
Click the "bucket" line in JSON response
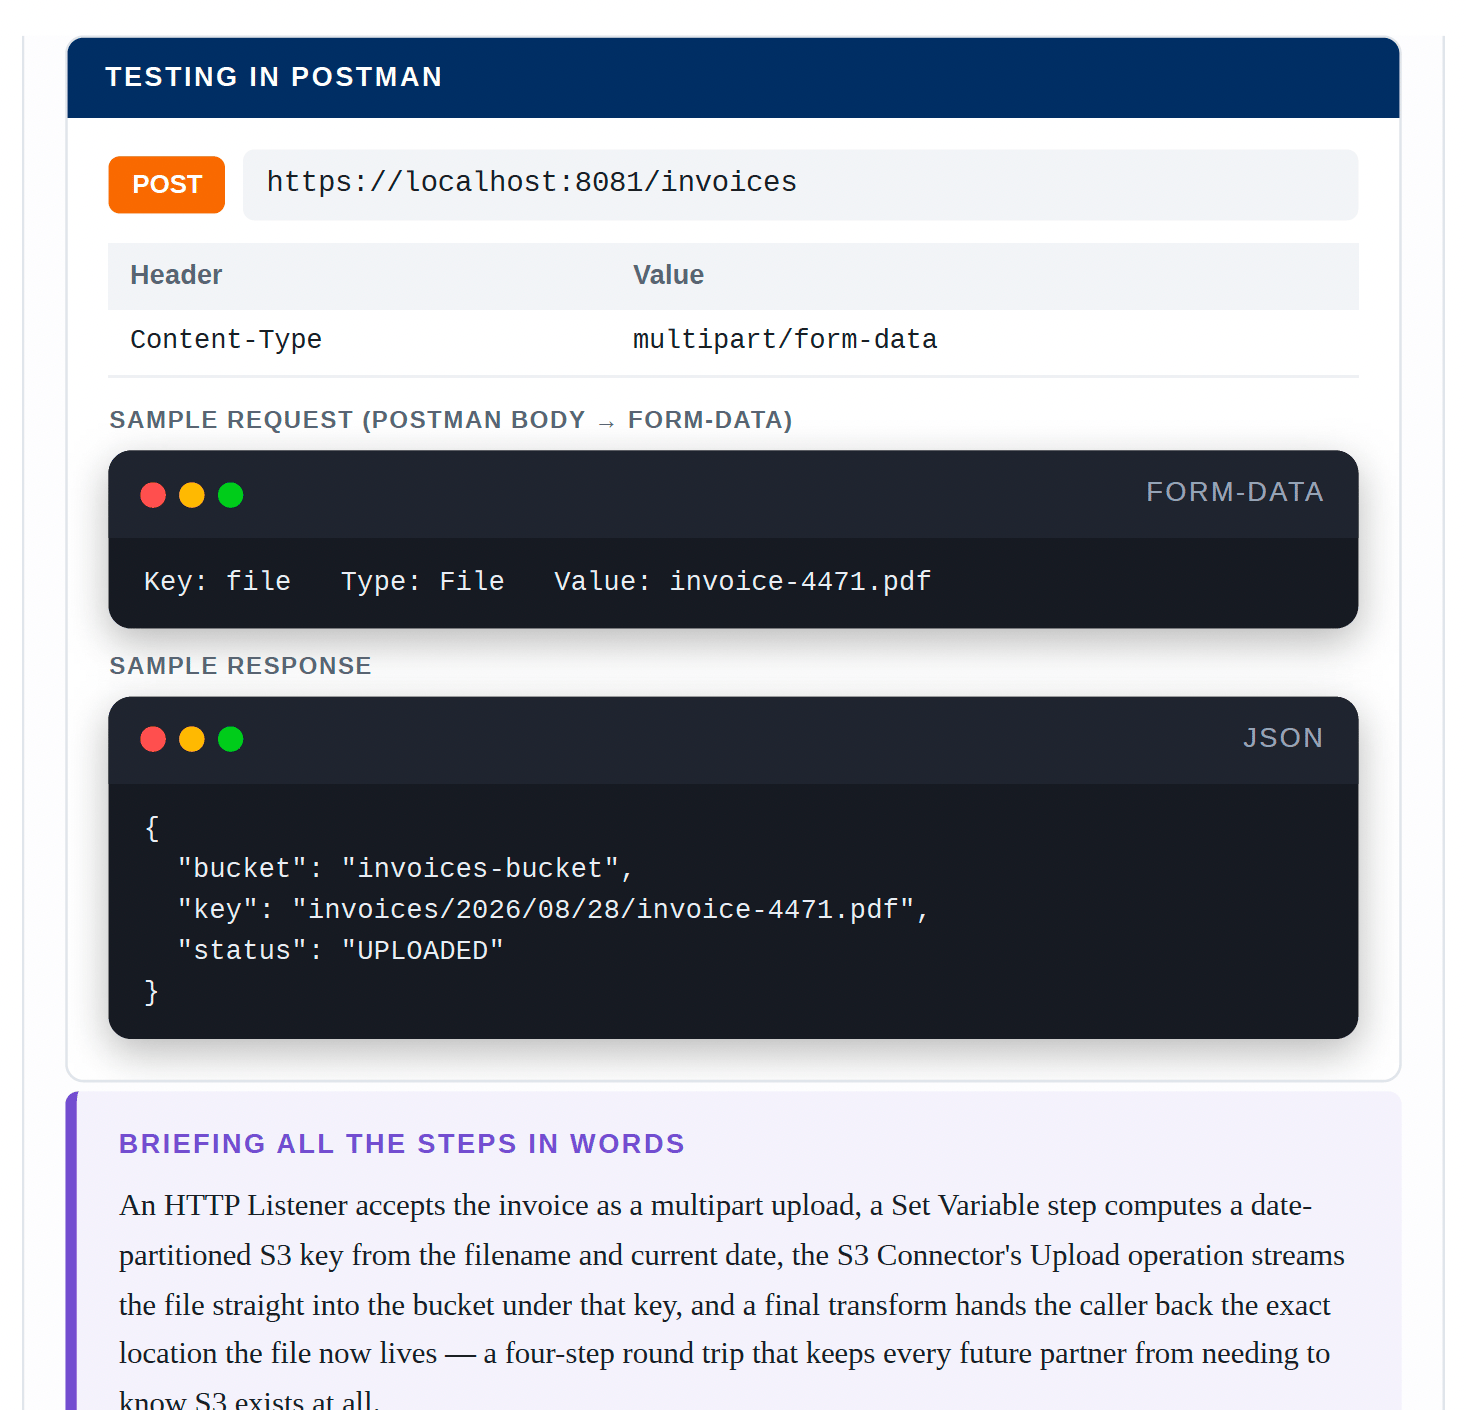pyautogui.click(x=405, y=869)
